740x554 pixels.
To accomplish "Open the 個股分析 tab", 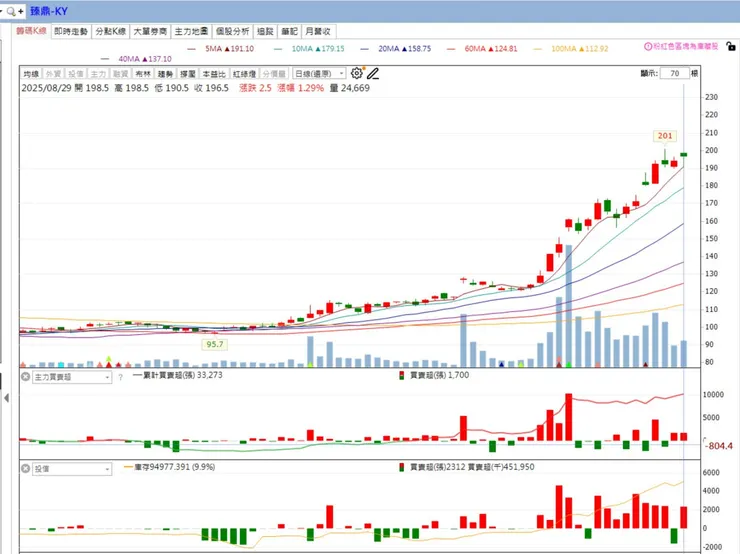I will [x=232, y=31].
